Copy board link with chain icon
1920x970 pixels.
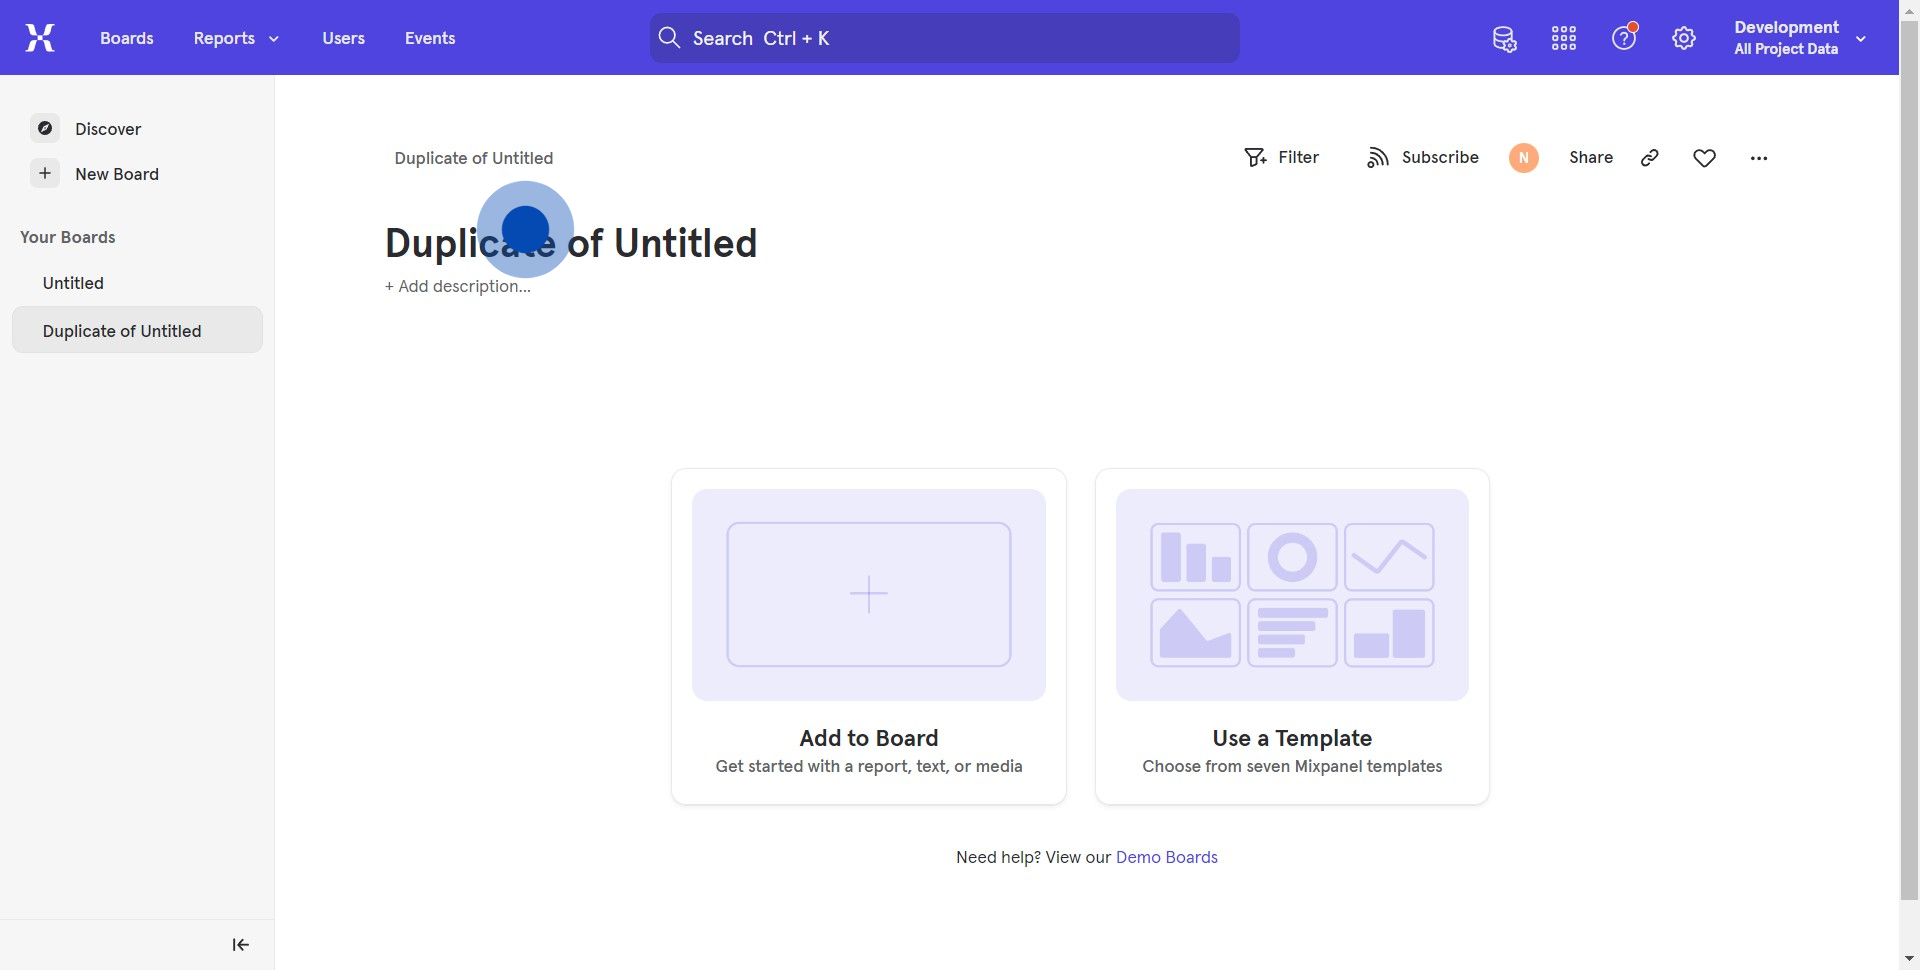1650,158
